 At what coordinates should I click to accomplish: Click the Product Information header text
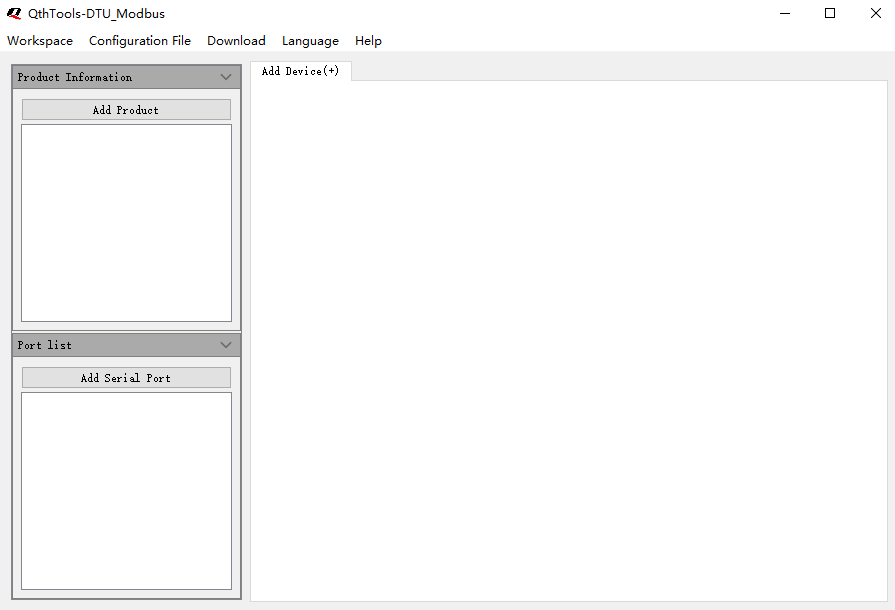click(75, 77)
